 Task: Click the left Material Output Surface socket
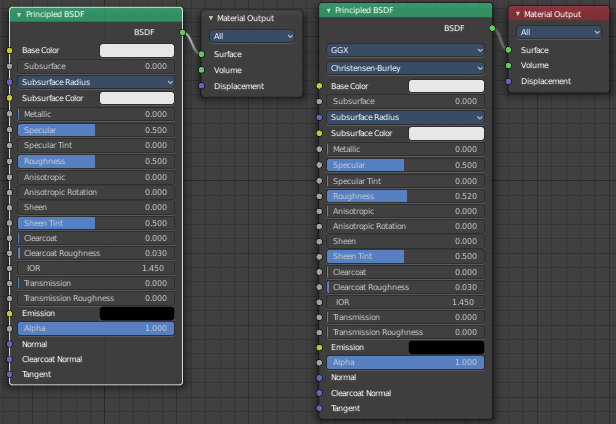(202, 54)
